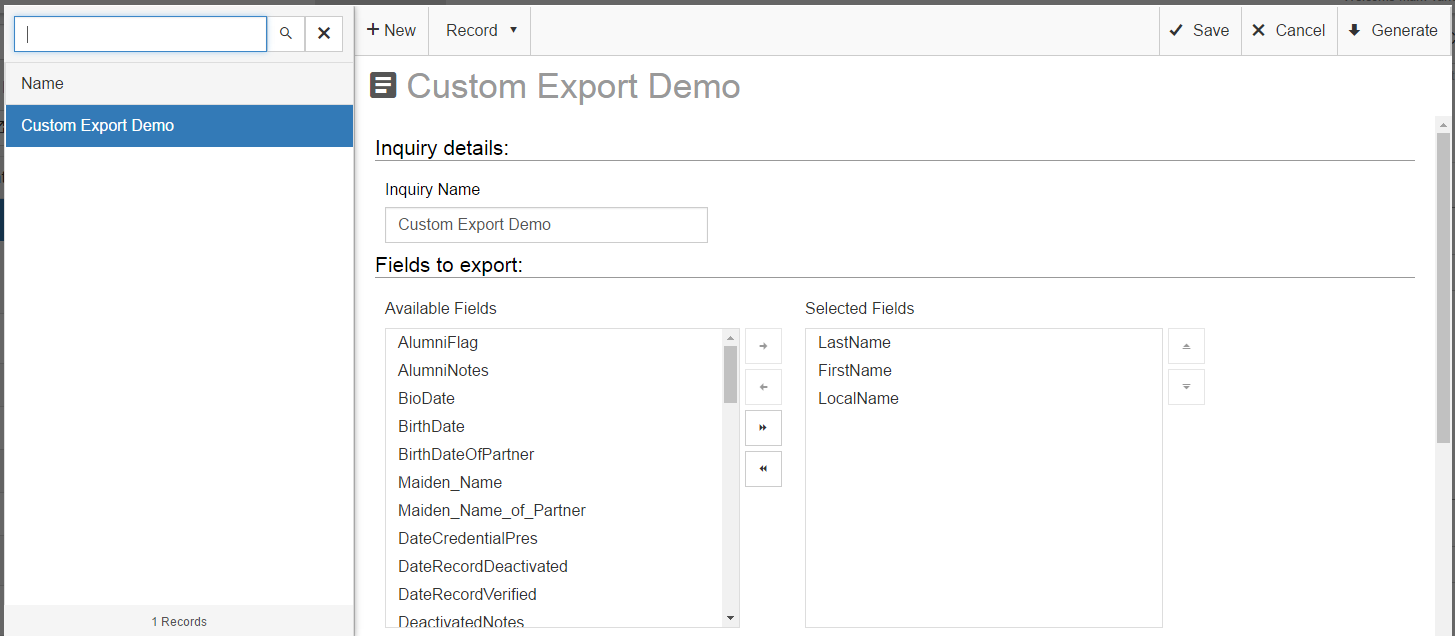The height and width of the screenshot is (636, 1455).
Task: Open the Record dropdown menu
Action: [481, 31]
